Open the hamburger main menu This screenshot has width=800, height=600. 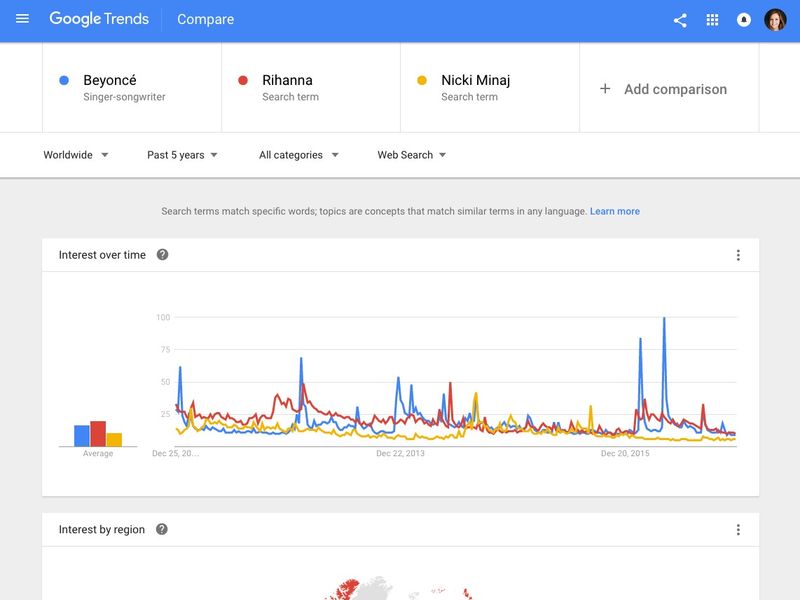pyautogui.click(x=22, y=19)
